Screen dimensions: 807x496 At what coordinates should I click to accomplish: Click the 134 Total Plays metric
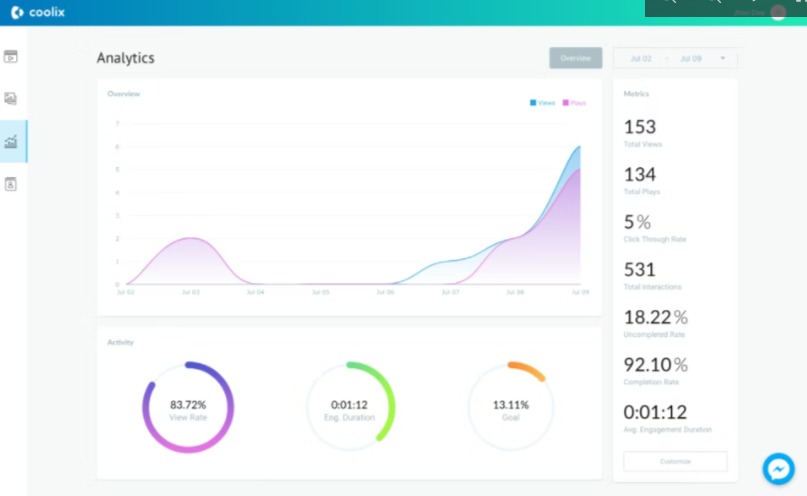(x=642, y=180)
